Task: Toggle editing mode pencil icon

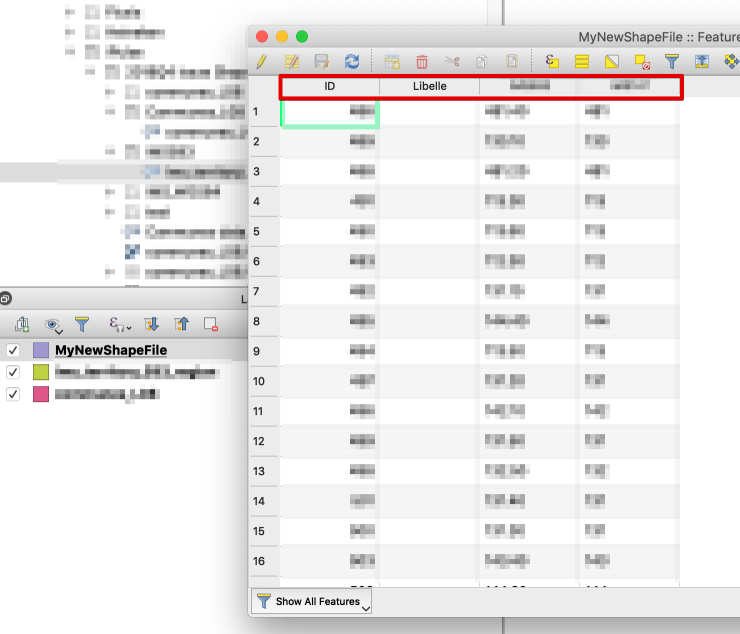Action: click(x=262, y=62)
